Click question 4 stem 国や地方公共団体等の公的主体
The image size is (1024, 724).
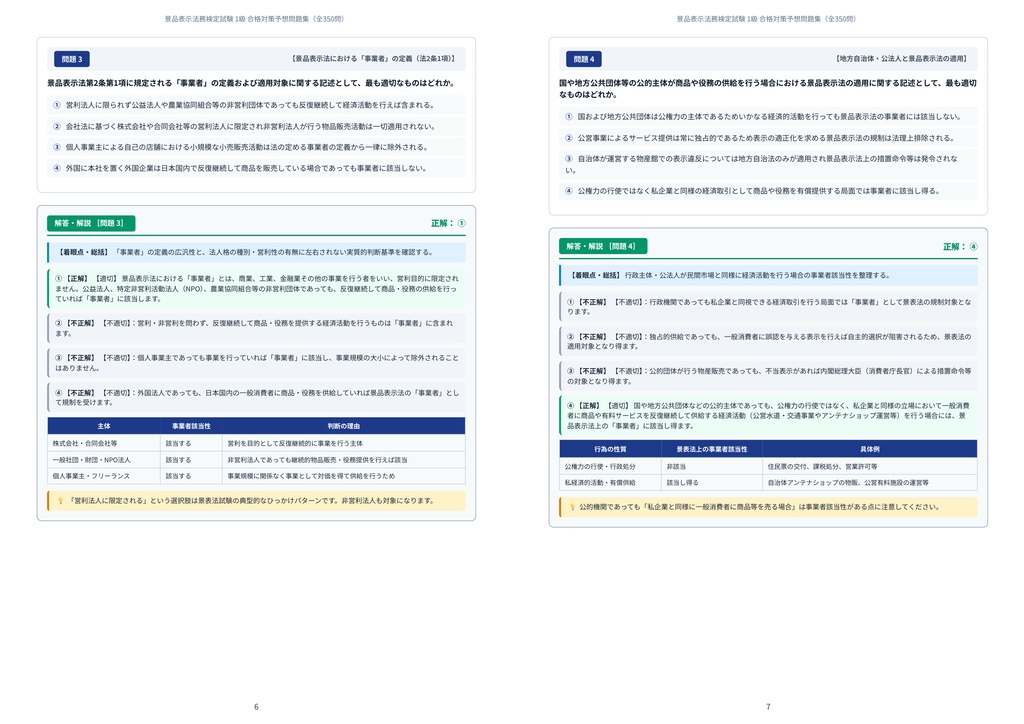768,89
